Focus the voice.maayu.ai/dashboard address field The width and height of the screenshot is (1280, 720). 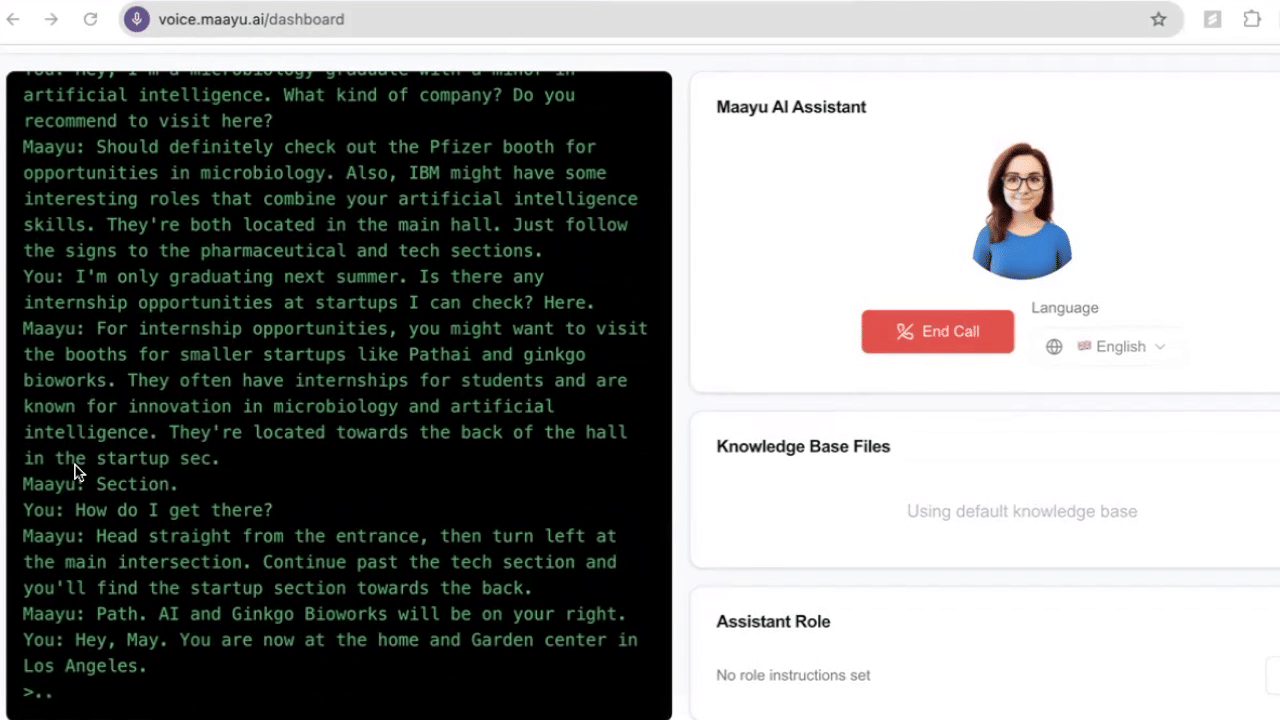pyautogui.click(x=650, y=19)
